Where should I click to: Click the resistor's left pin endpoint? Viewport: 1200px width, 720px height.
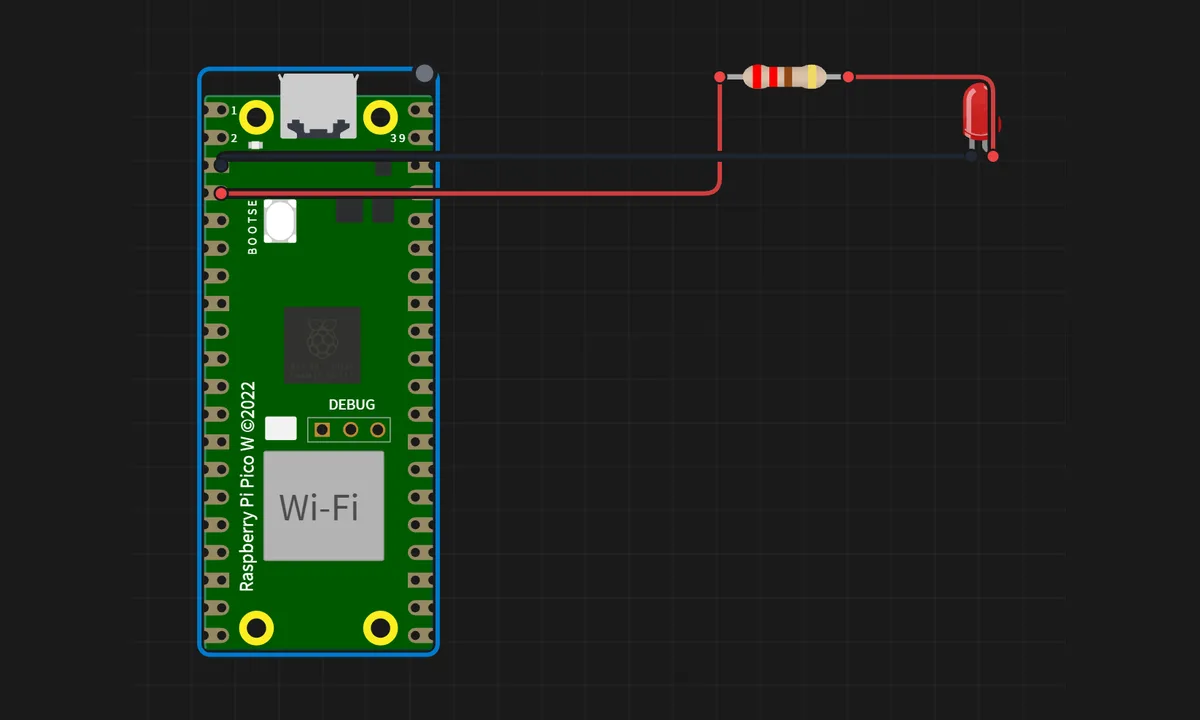720,76
